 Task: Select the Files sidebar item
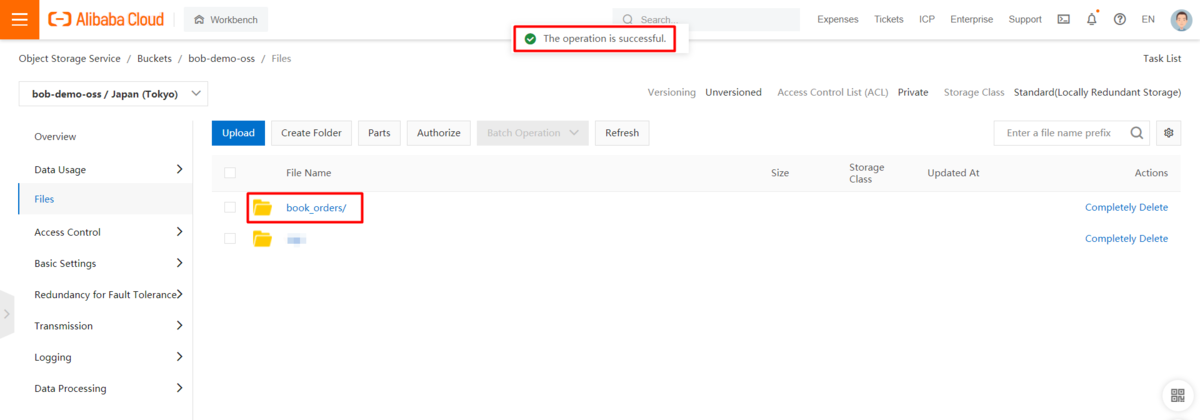click(104, 199)
